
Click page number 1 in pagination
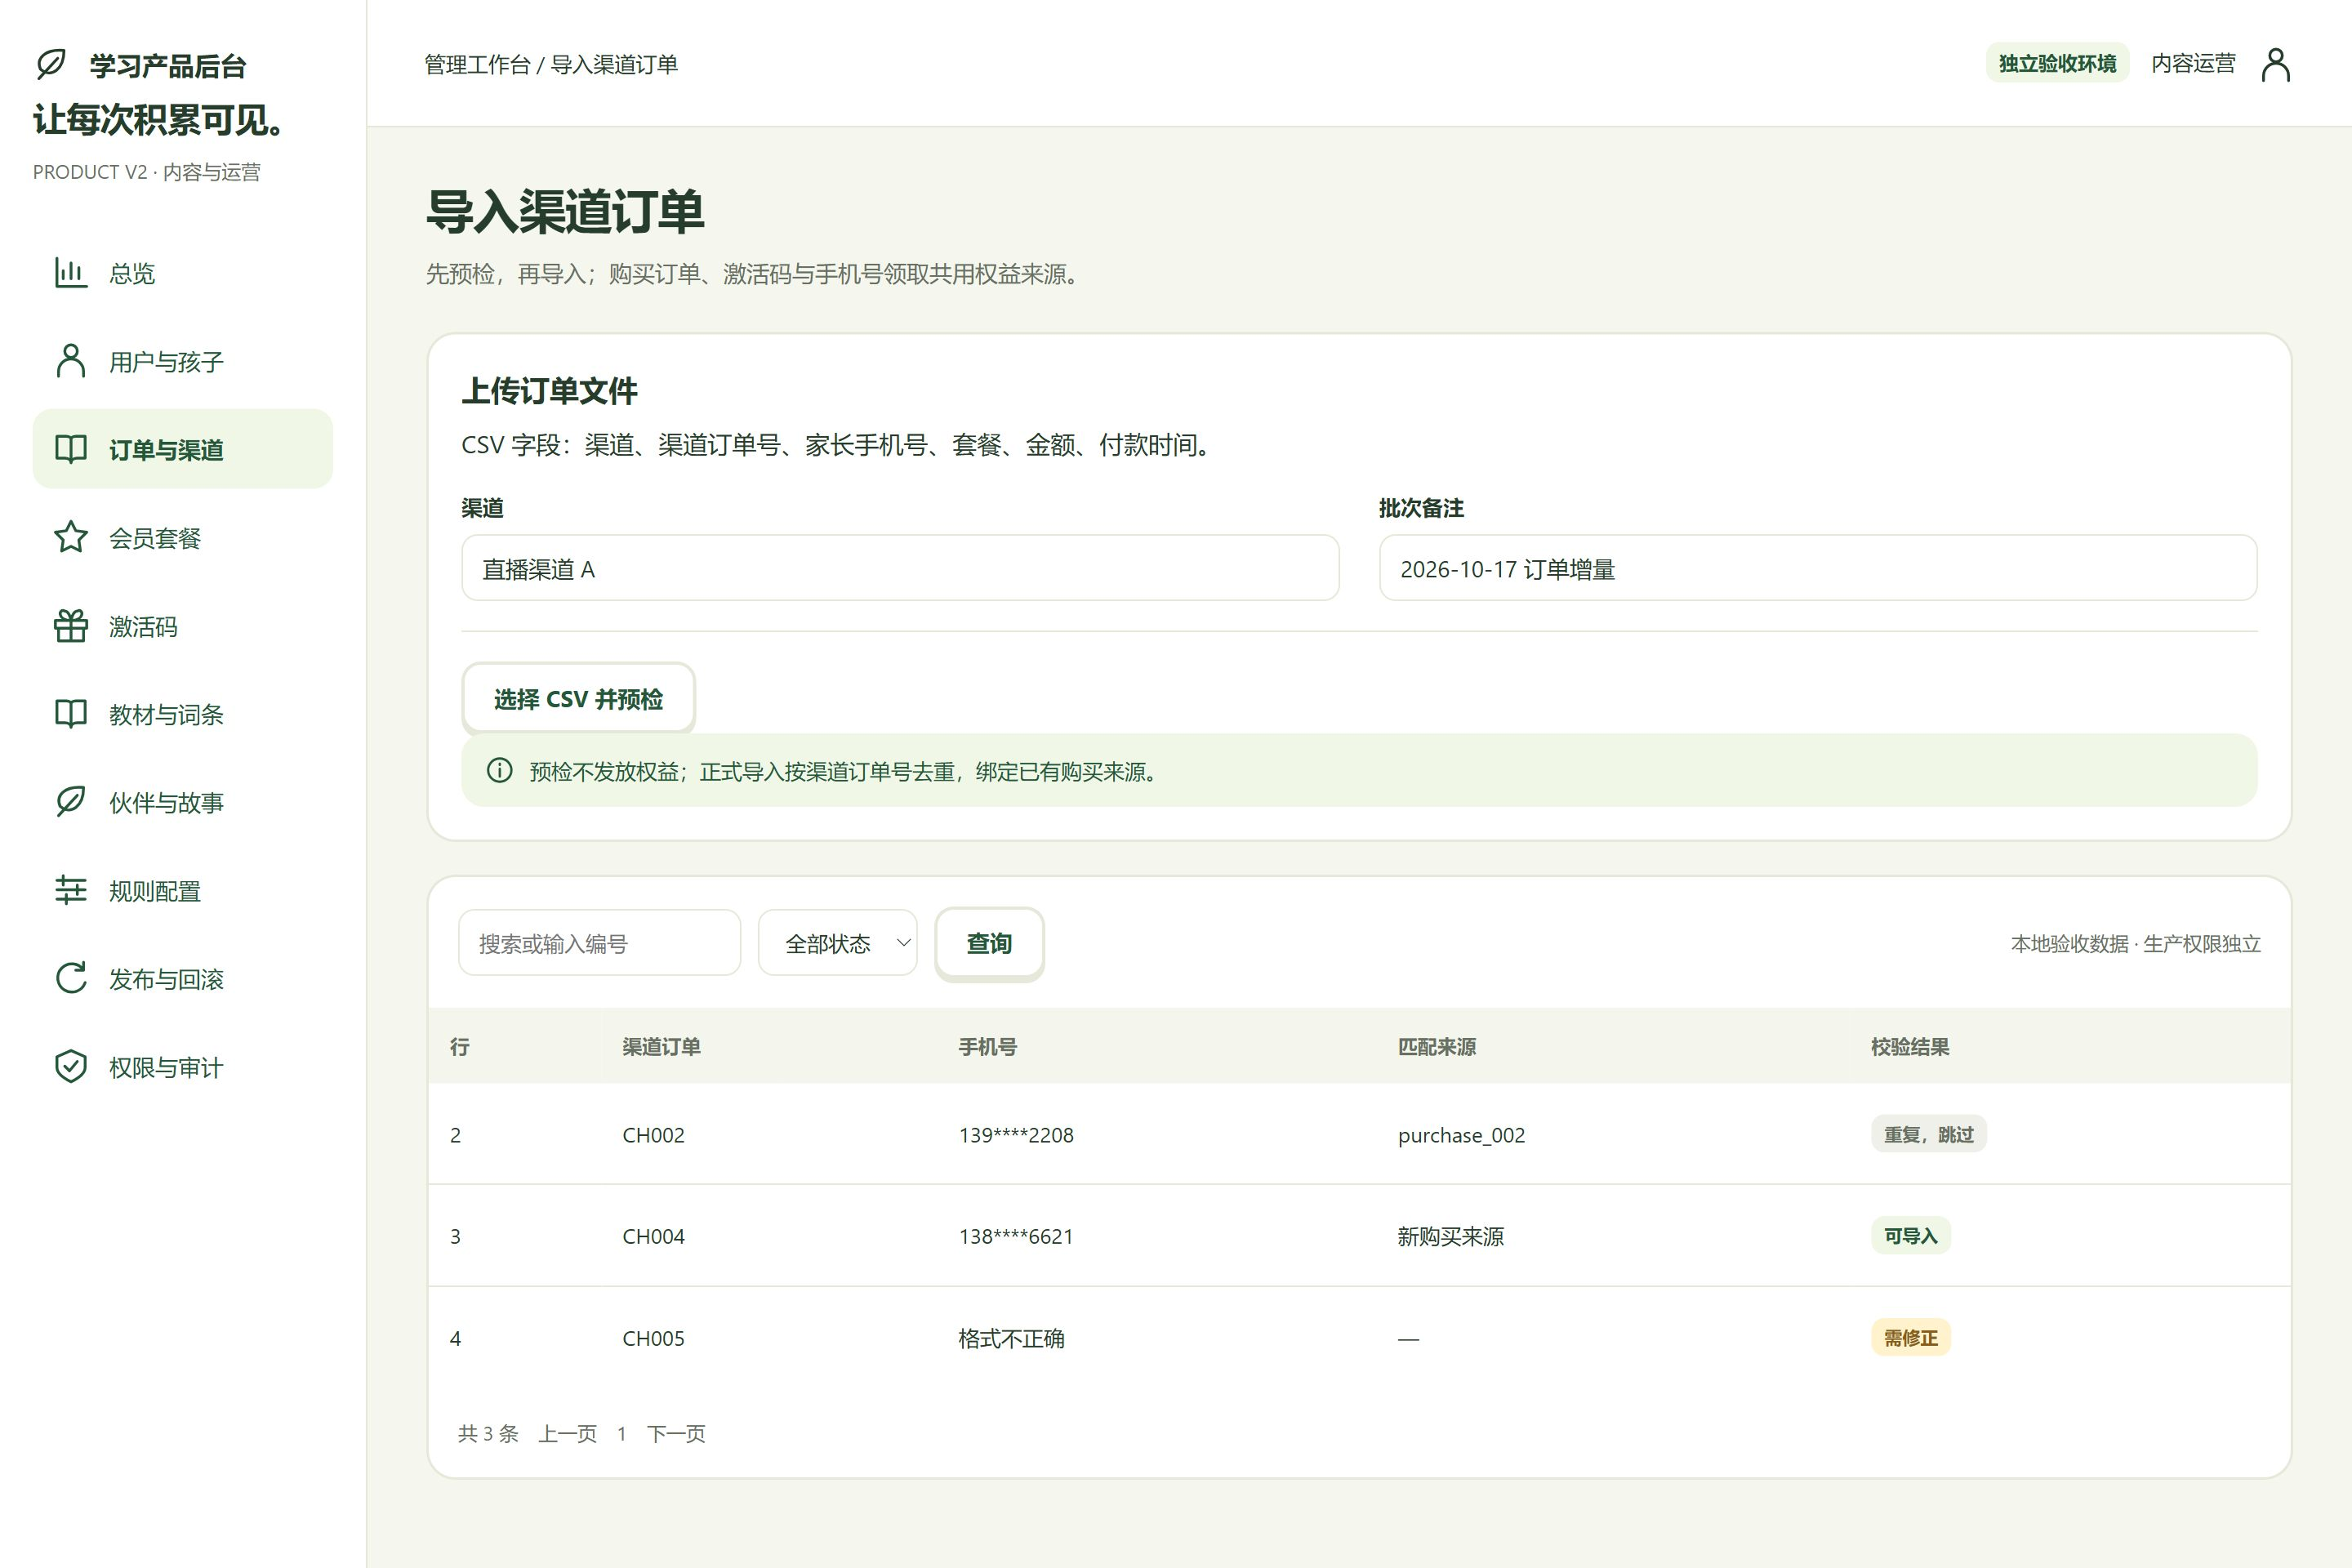(621, 1433)
